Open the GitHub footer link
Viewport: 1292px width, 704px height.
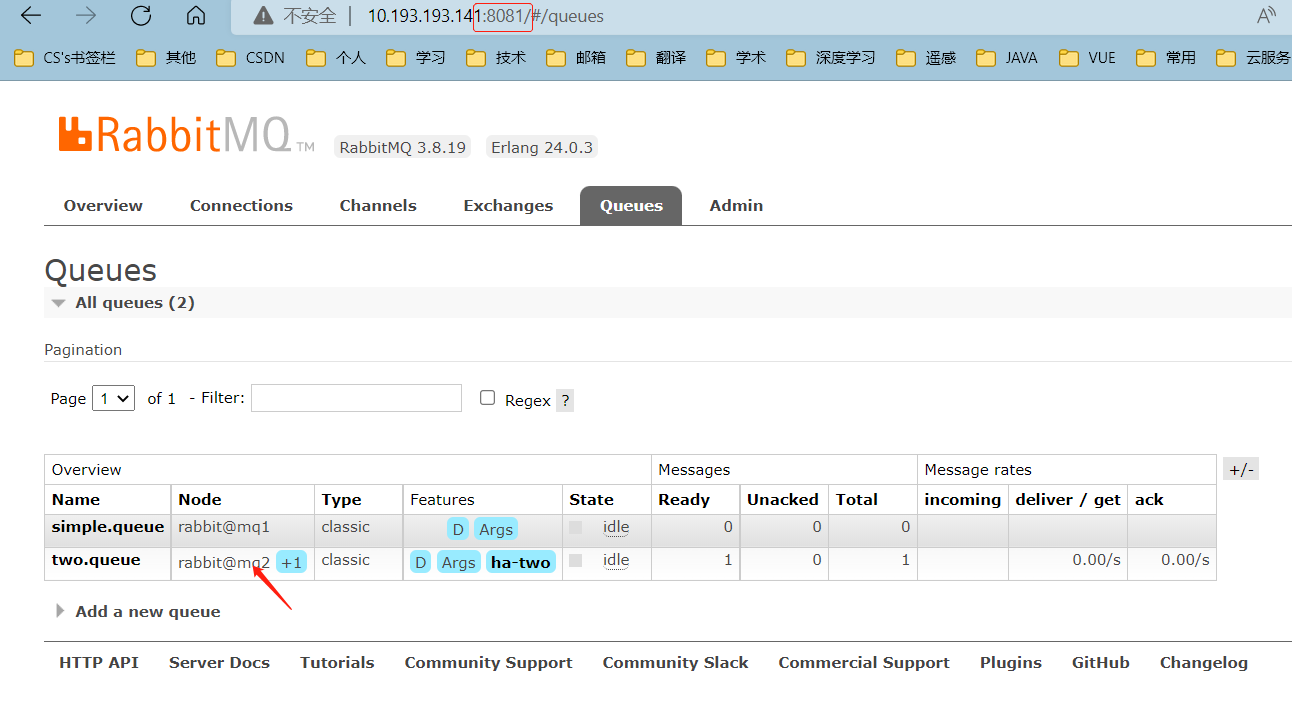coord(1100,662)
